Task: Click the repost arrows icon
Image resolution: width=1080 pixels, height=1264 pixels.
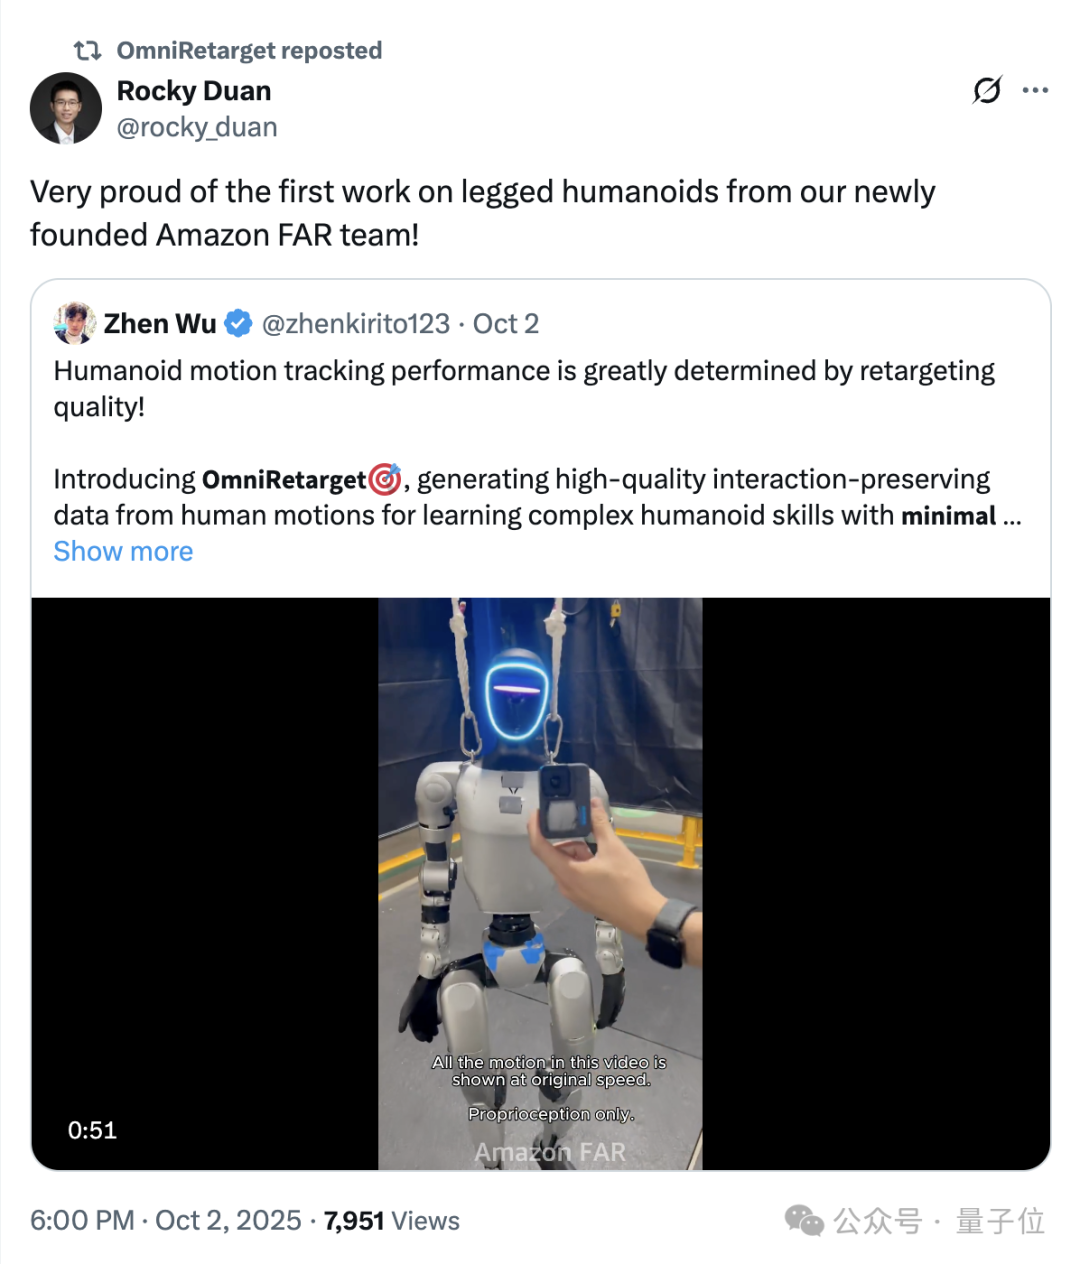Action: pyautogui.click(x=88, y=50)
